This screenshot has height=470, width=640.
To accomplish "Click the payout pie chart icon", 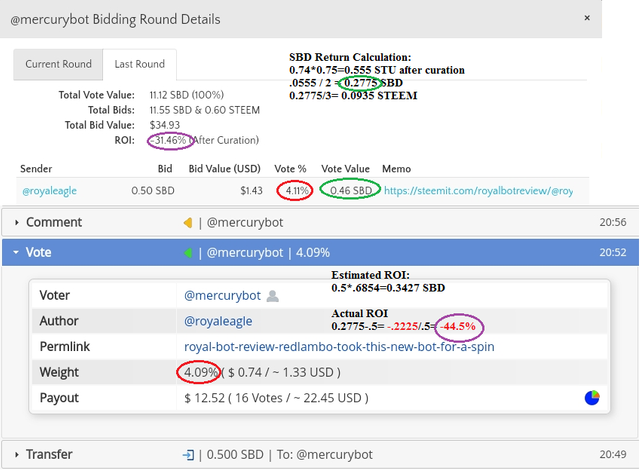I will pos(592,397).
